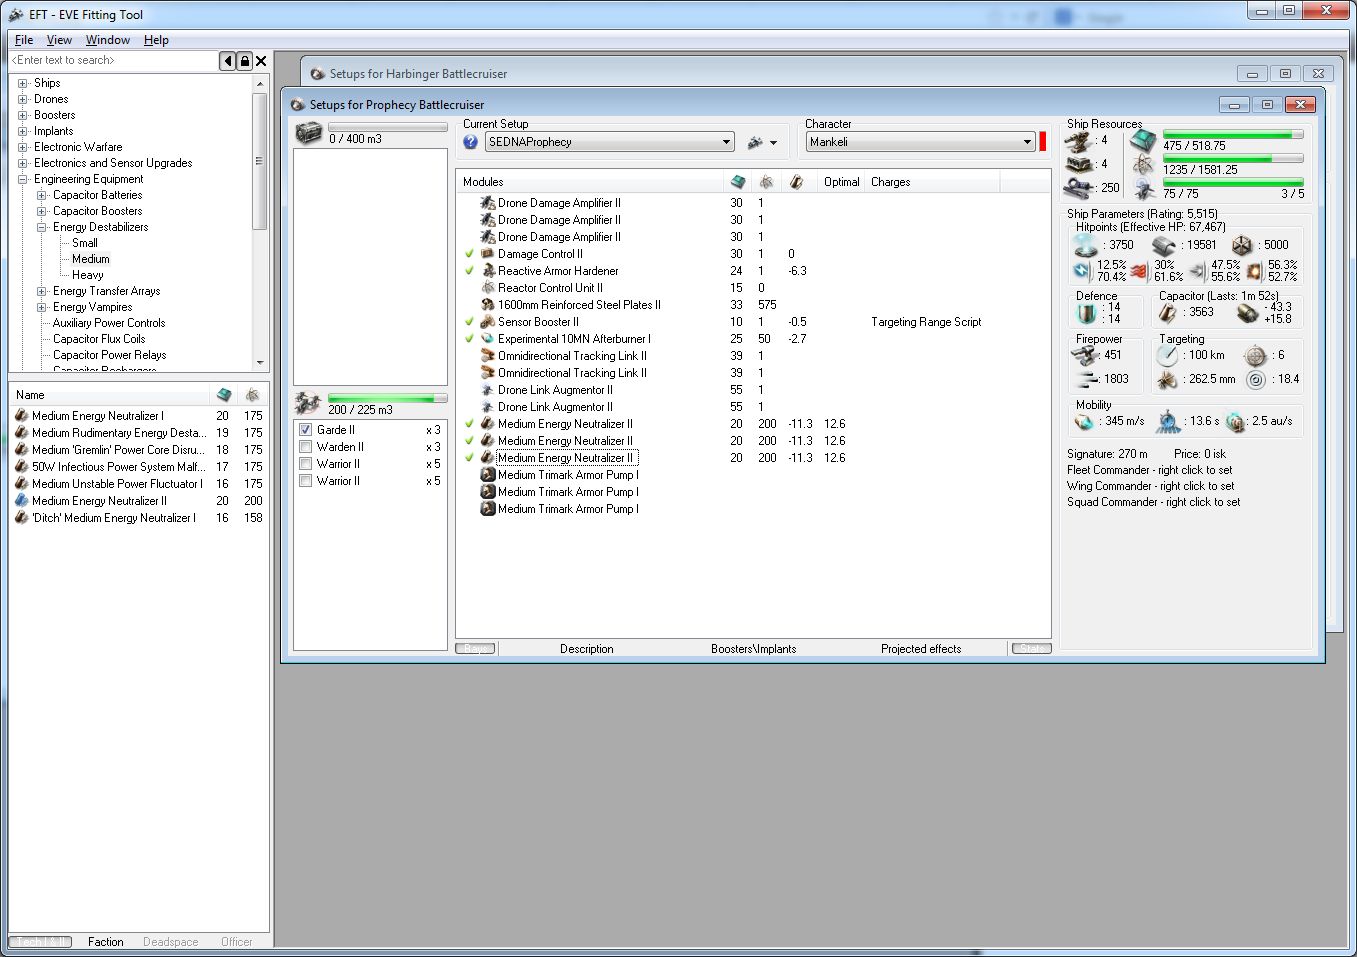
Task: Switch to the Description tab
Action: tap(587, 649)
